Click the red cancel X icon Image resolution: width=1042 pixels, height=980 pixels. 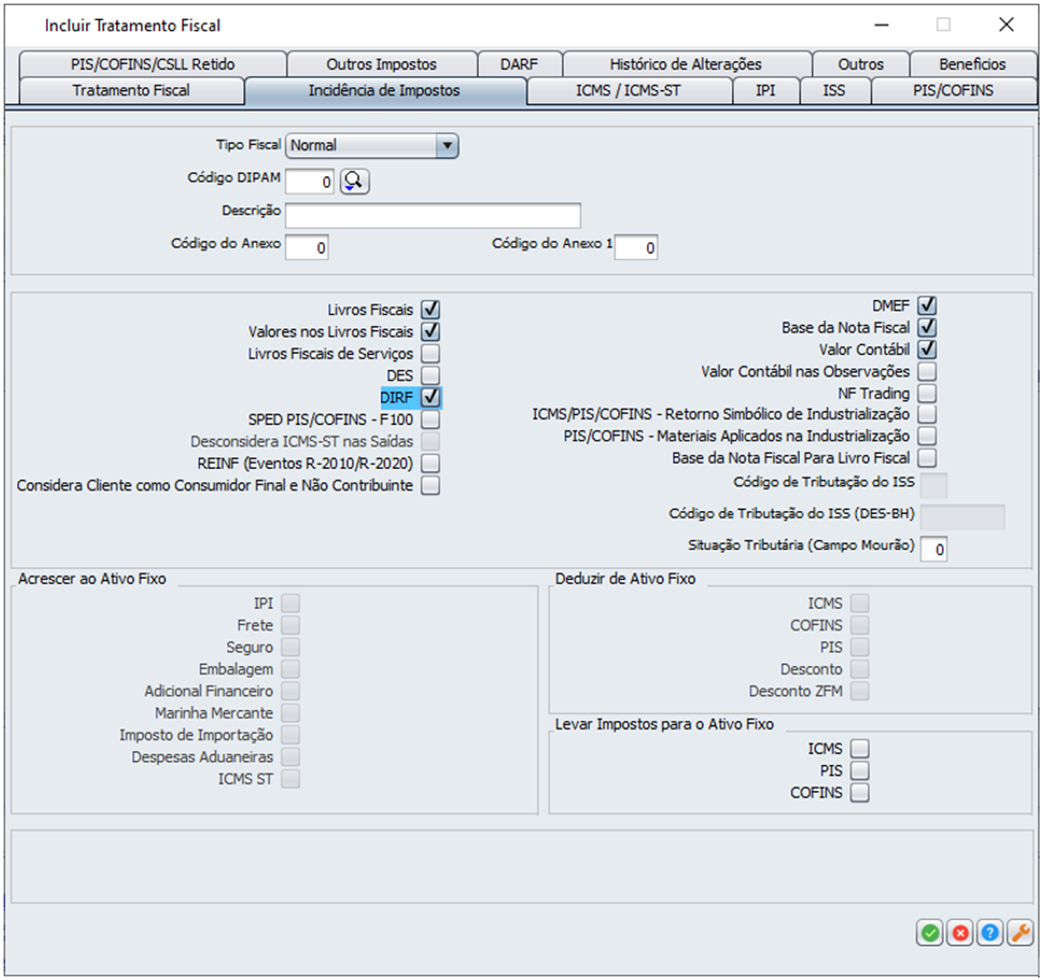960,932
